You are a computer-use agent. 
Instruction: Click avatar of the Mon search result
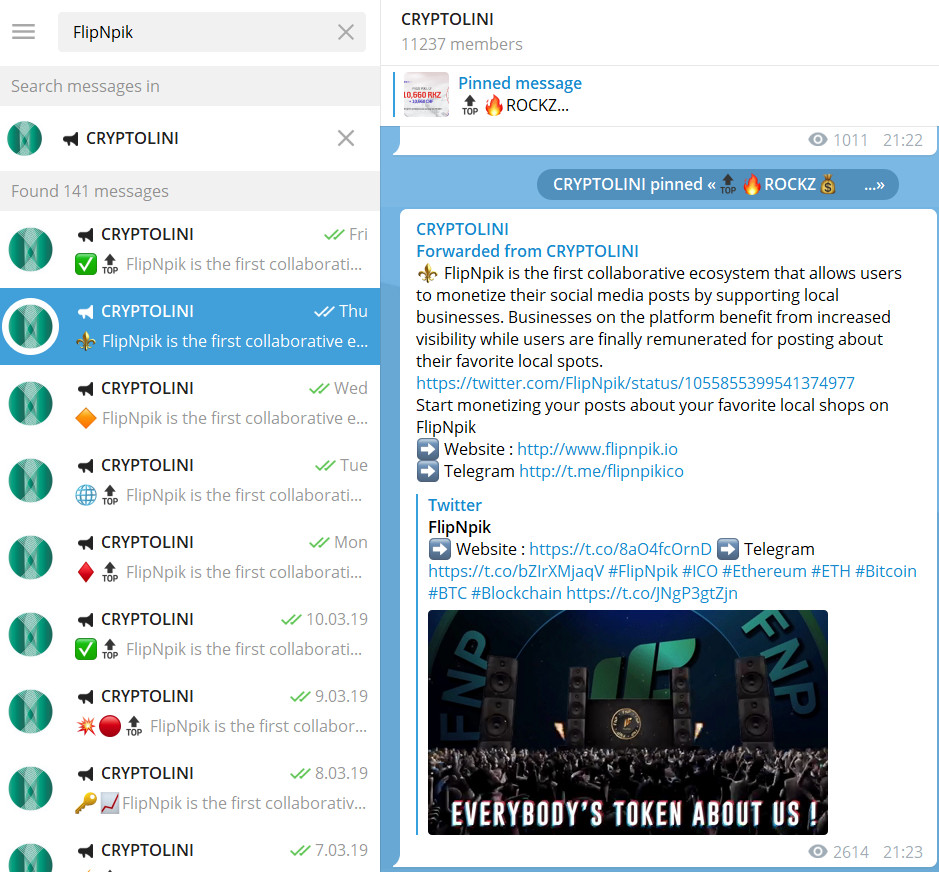[31, 557]
